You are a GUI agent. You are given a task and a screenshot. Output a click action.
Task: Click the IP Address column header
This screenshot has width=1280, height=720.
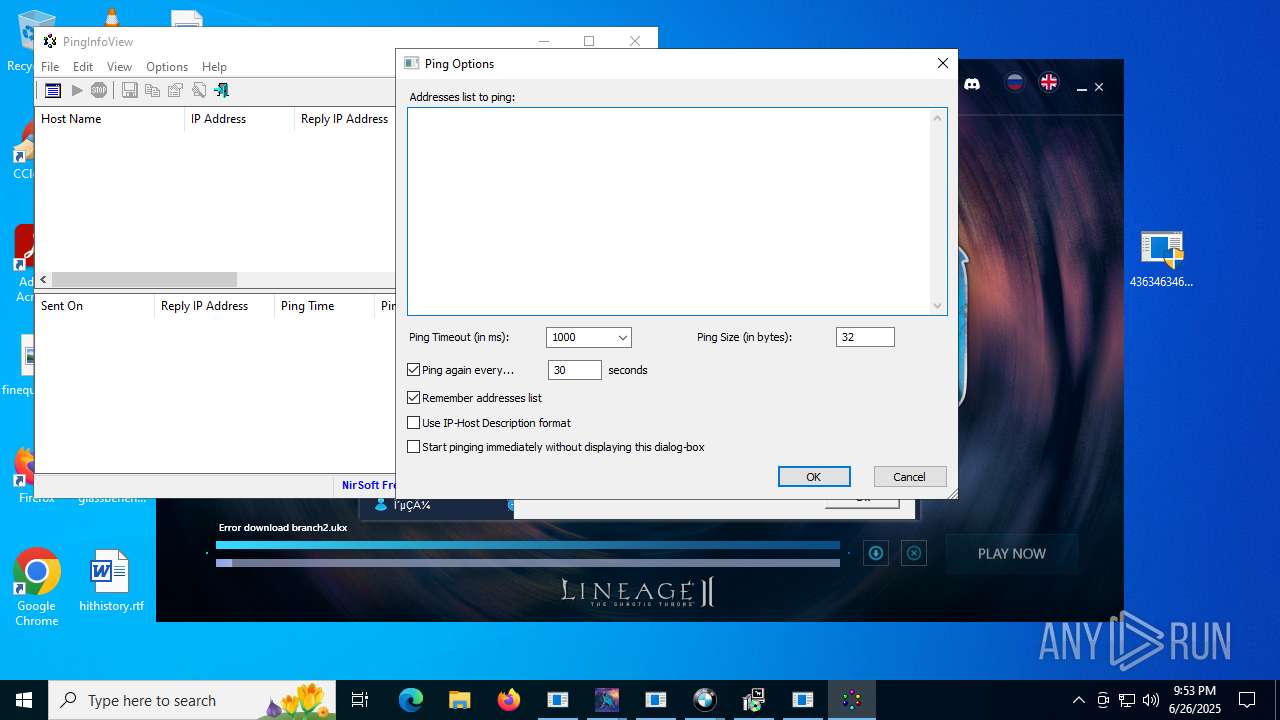tap(240, 119)
